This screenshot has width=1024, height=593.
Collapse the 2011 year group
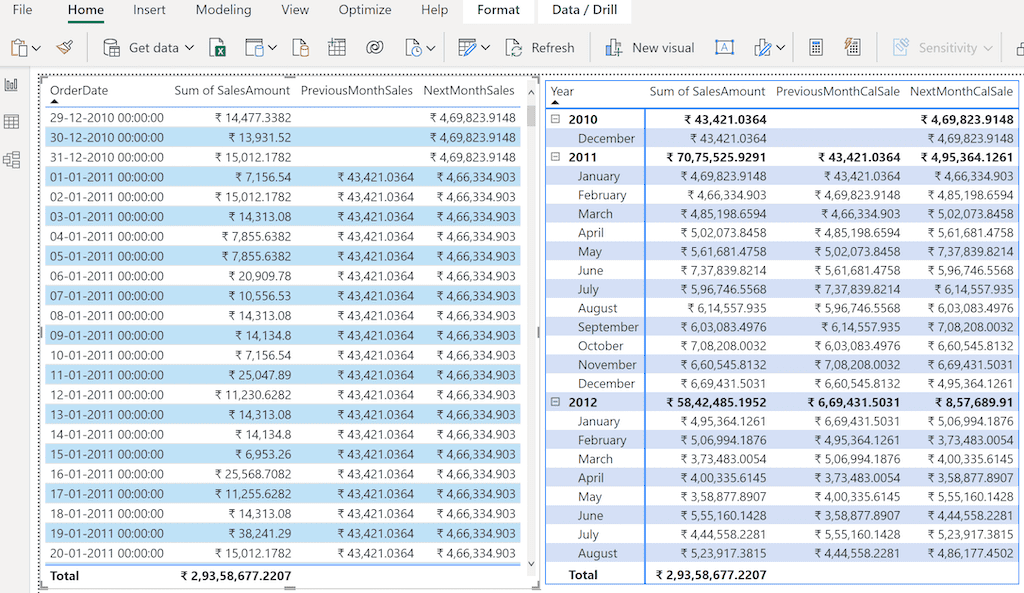coord(557,157)
